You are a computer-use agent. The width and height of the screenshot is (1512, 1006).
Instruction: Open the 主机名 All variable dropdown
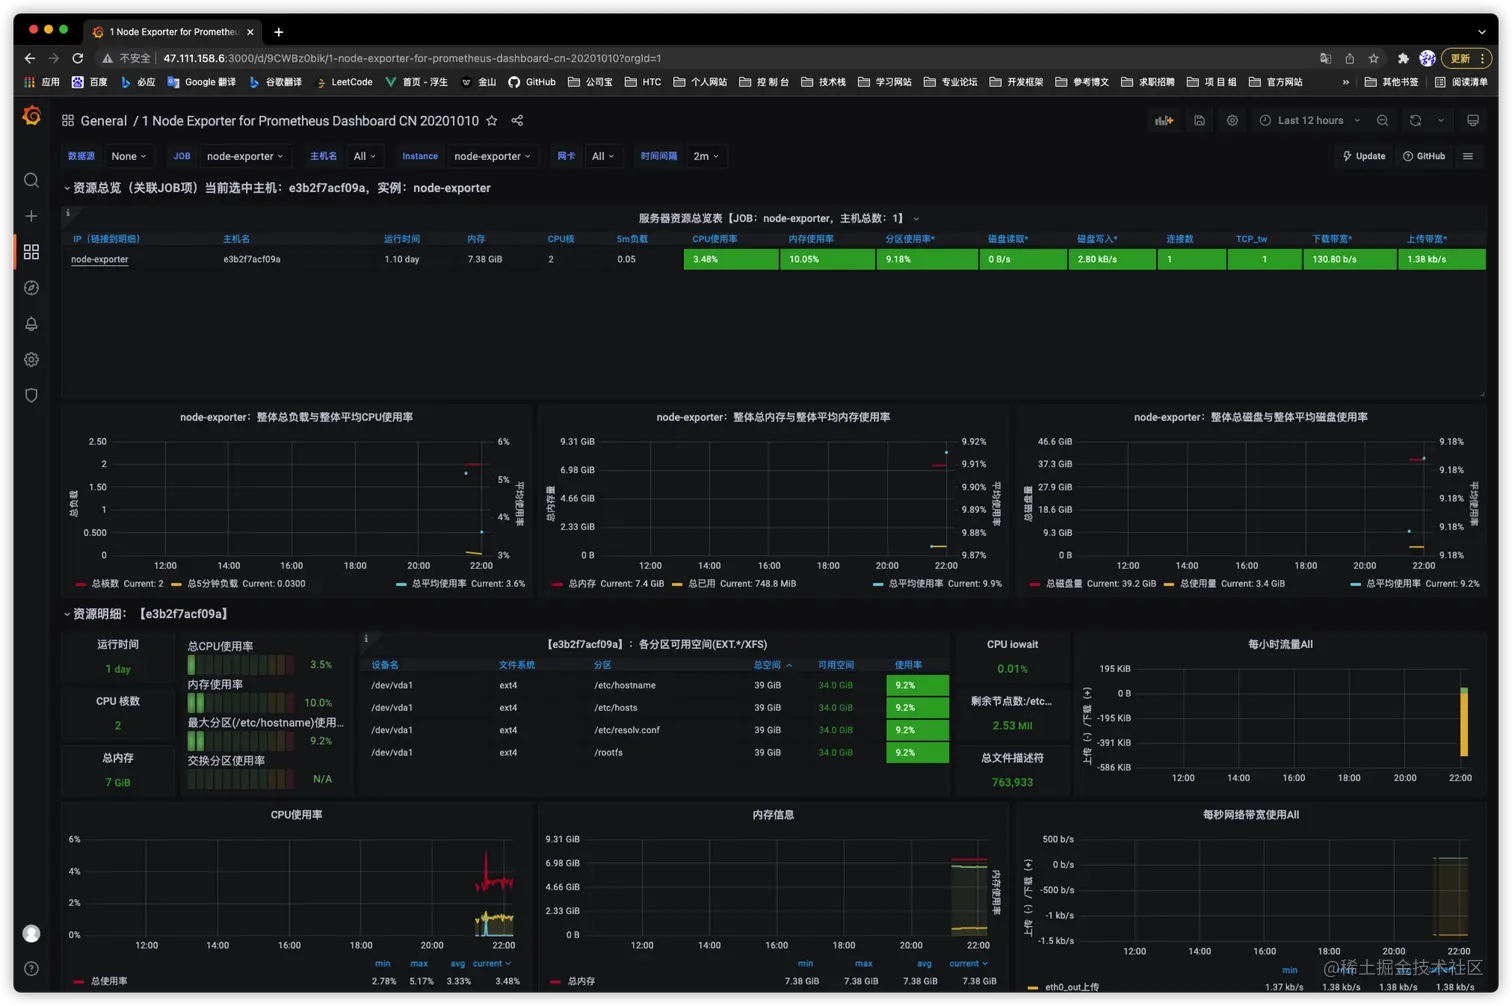coord(364,156)
